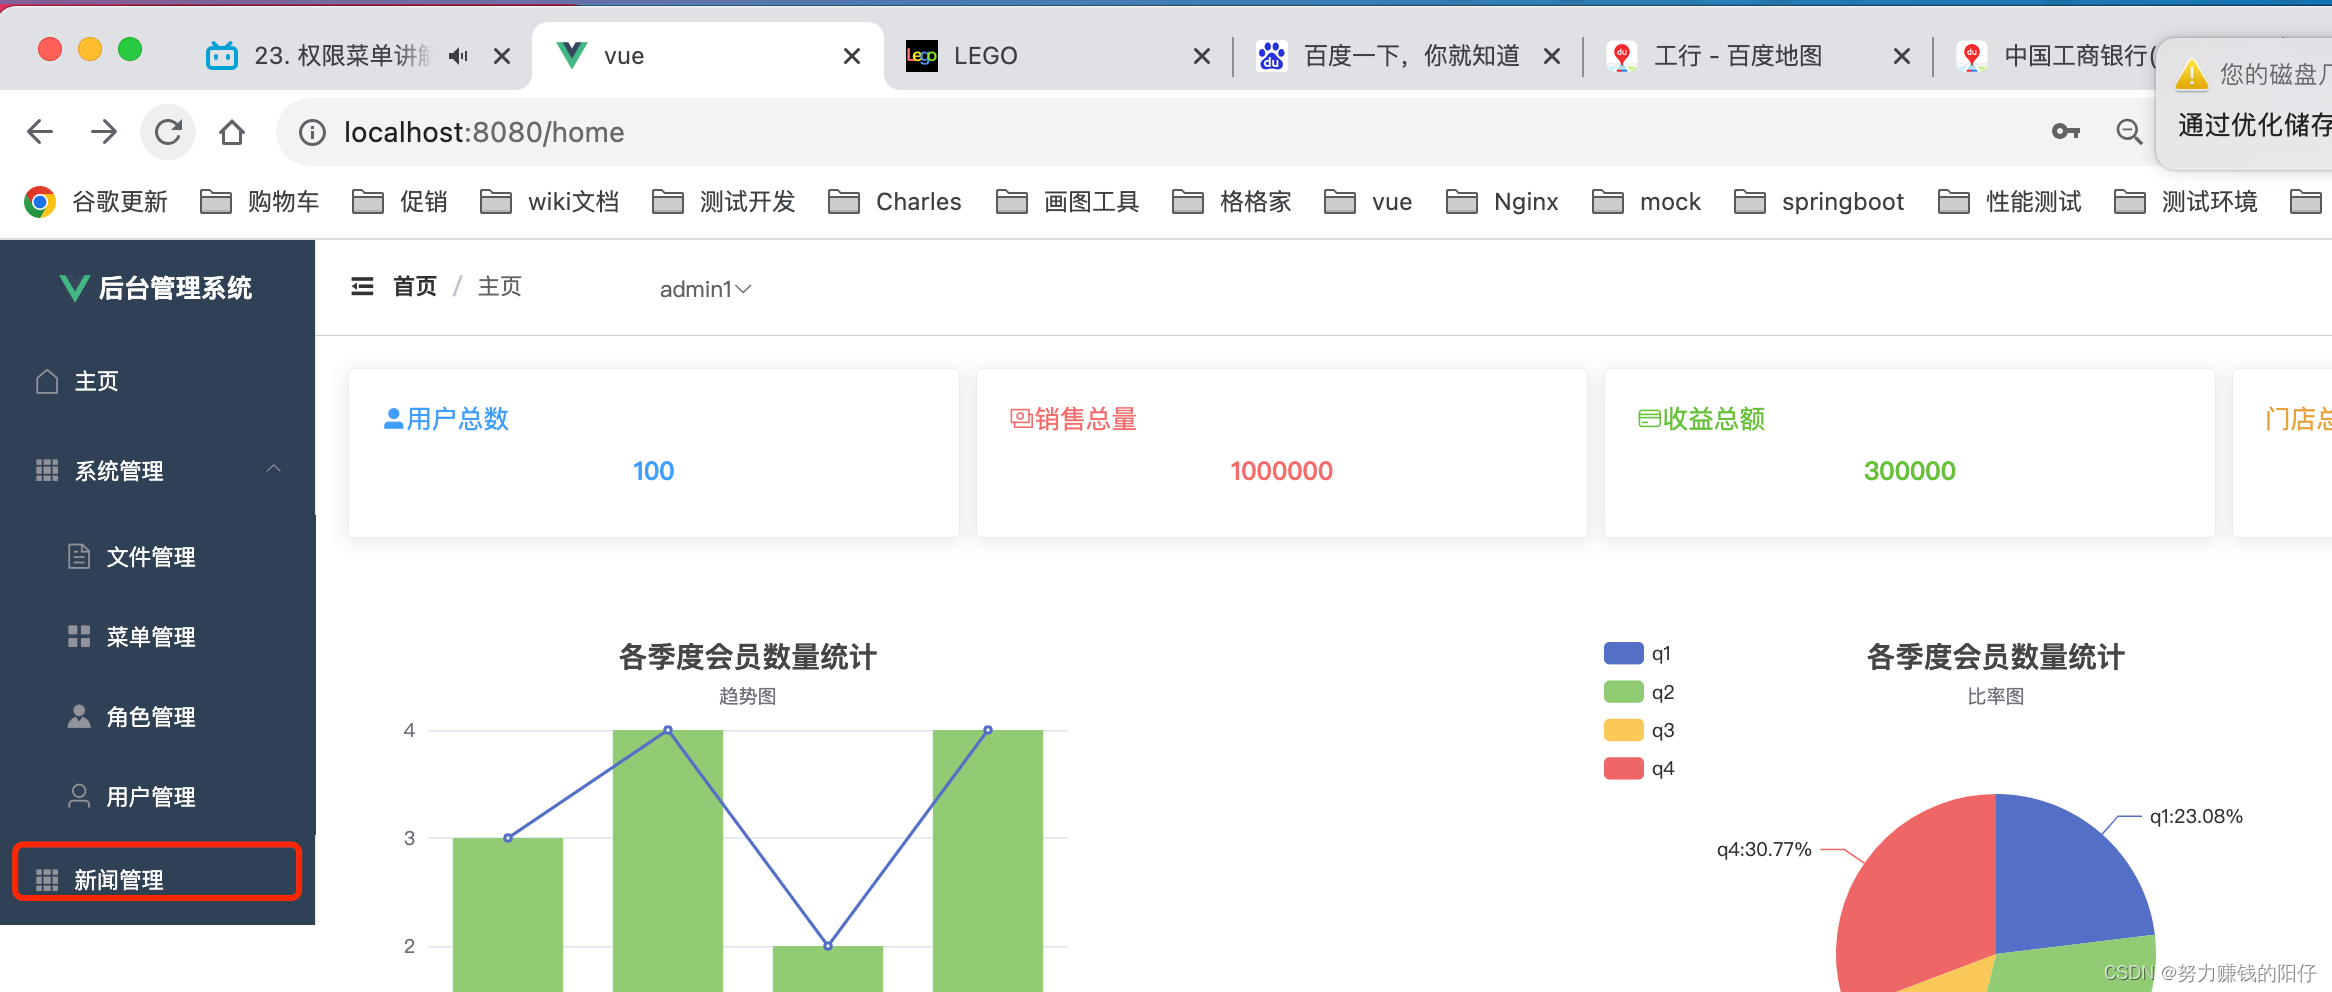
Task: Click the user icon in 用户总数 card
Action: coord(394,419)
